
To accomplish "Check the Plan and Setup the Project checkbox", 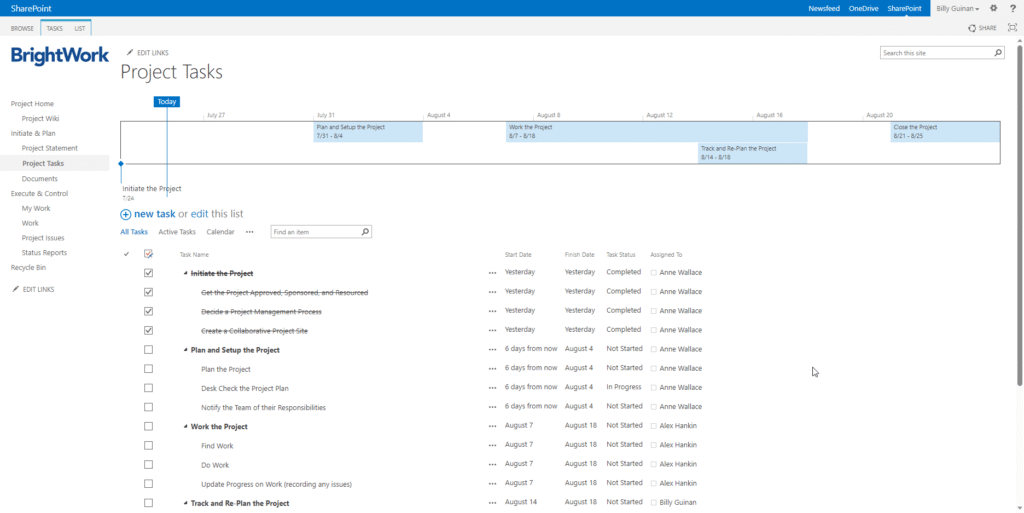I will (149, 350).
